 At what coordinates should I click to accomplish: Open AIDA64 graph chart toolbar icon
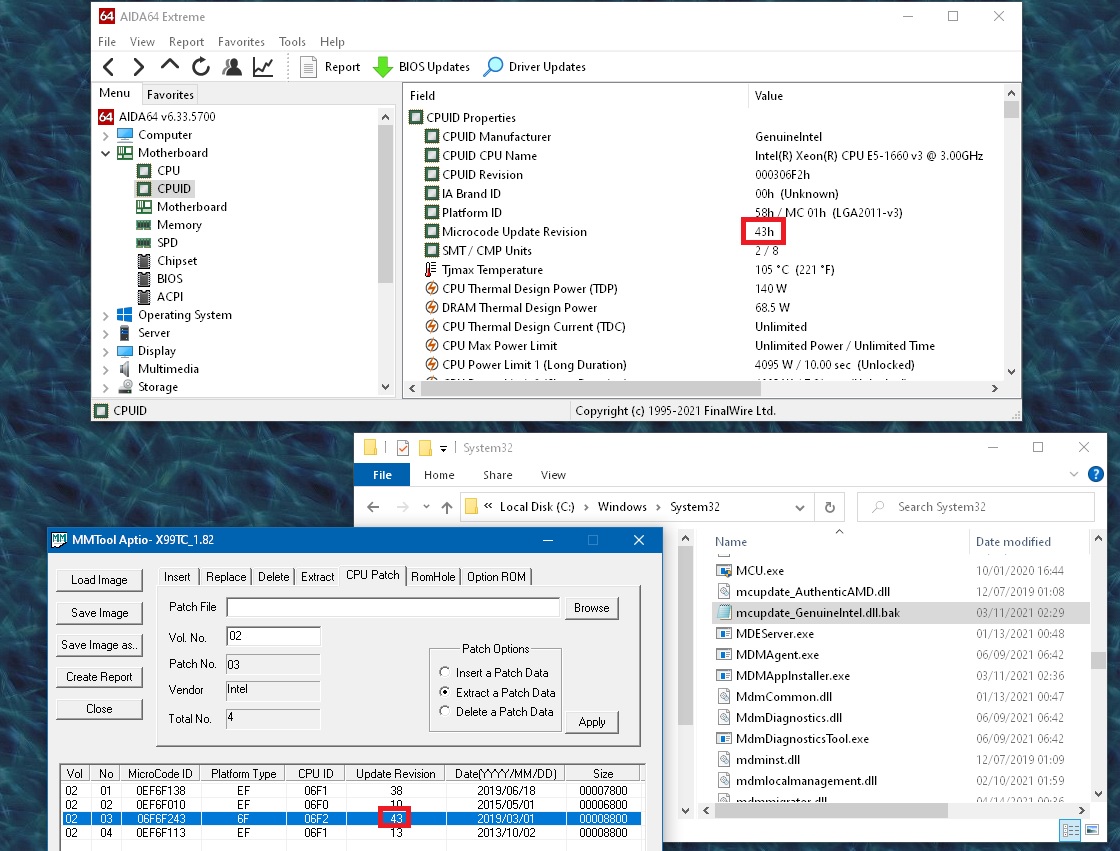click(263, 66)
